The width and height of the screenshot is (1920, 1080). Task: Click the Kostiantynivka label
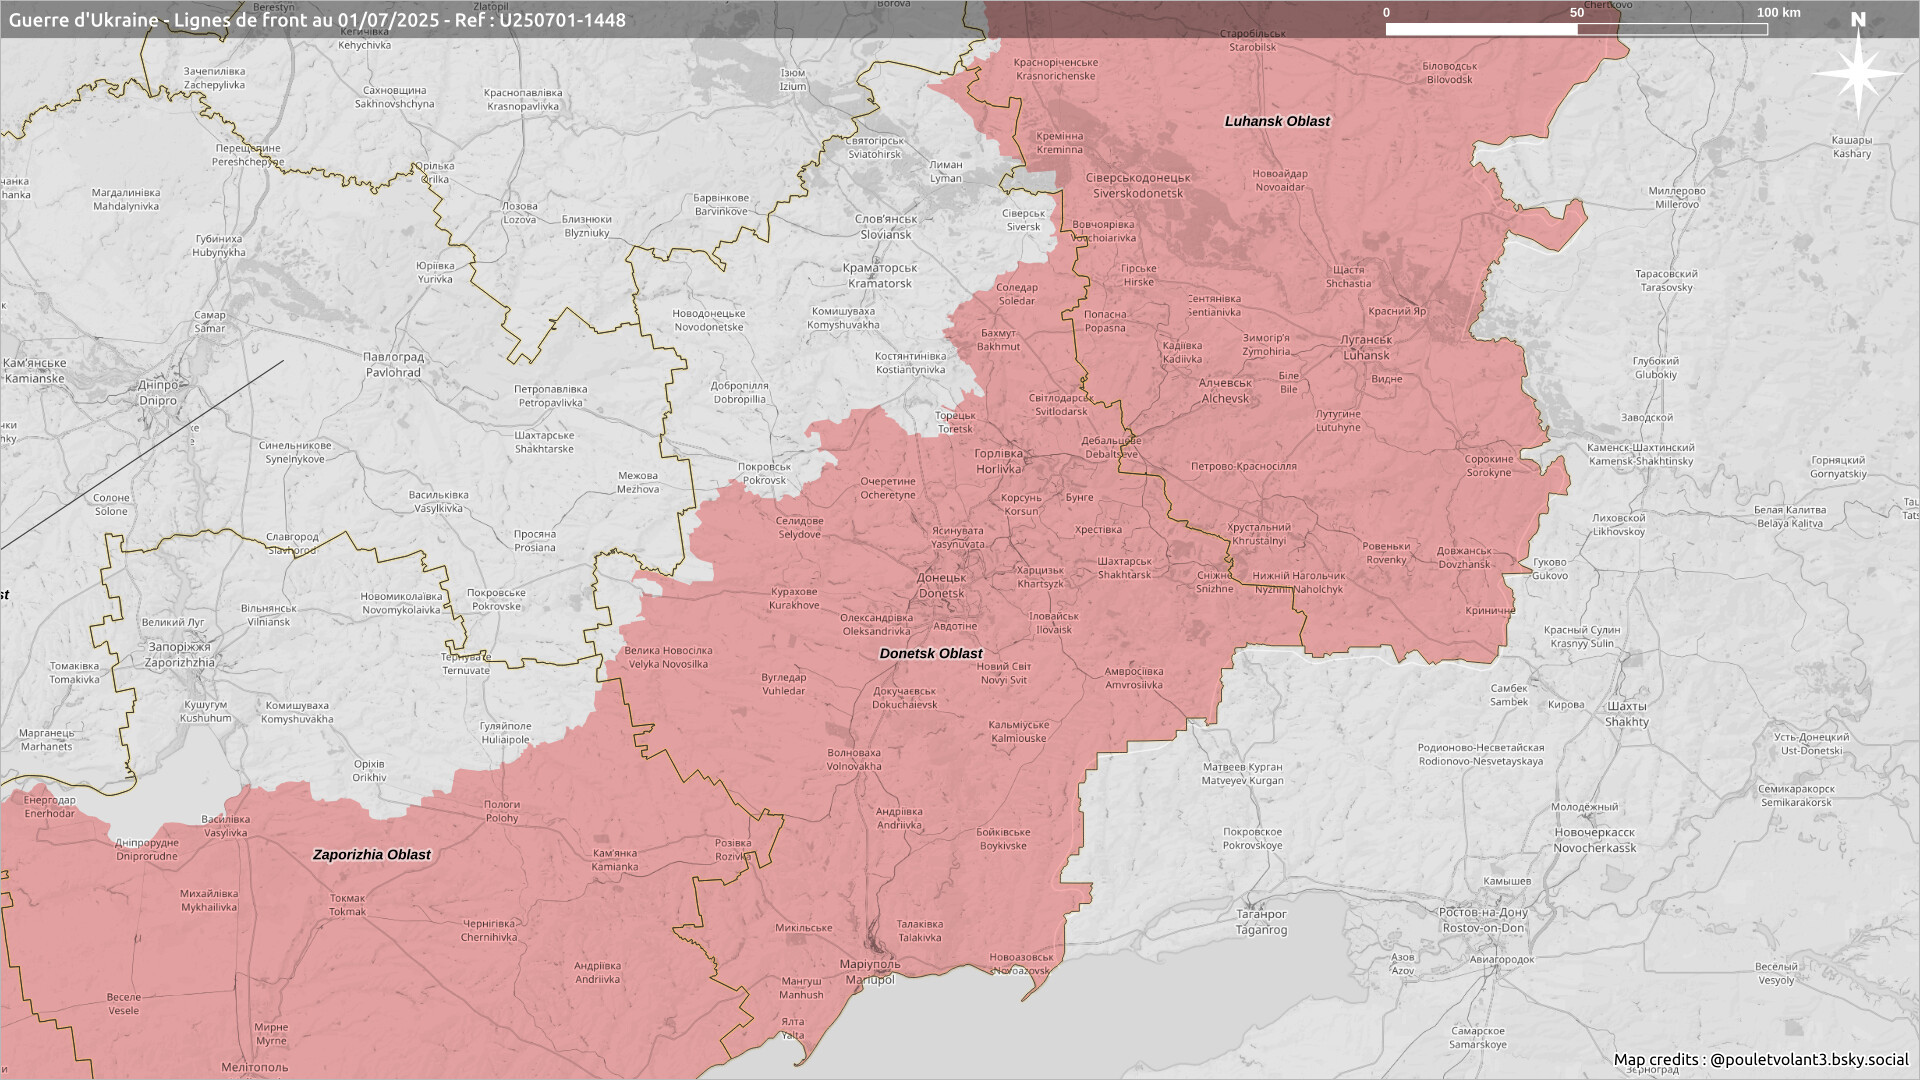(910, 363)
